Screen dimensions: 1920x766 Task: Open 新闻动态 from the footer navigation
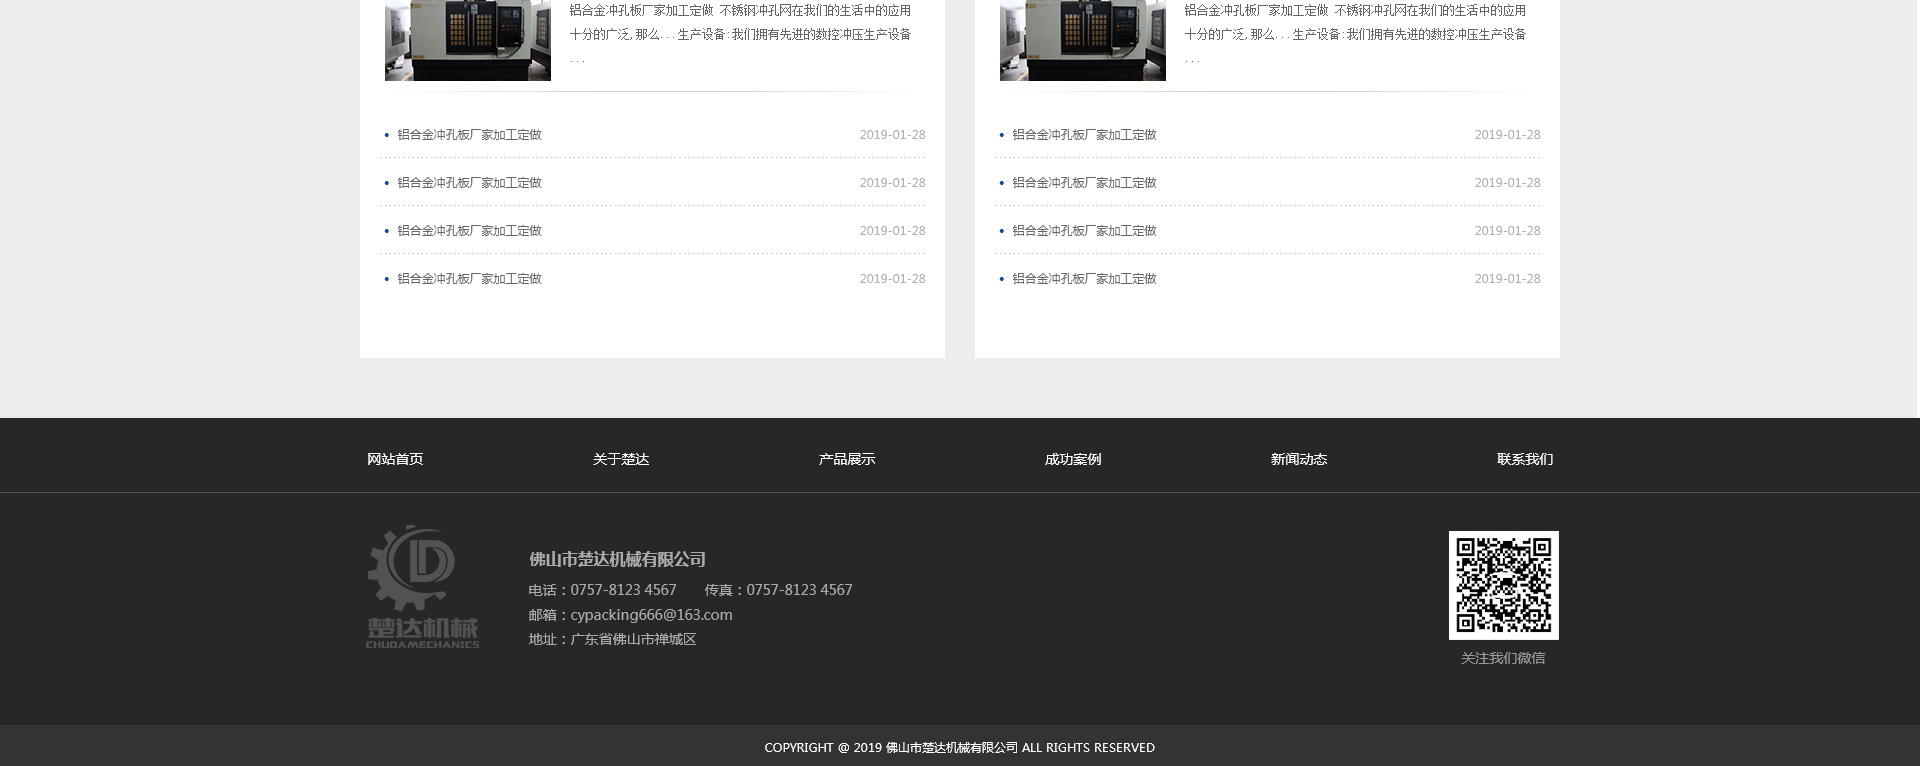[1298, 459]
